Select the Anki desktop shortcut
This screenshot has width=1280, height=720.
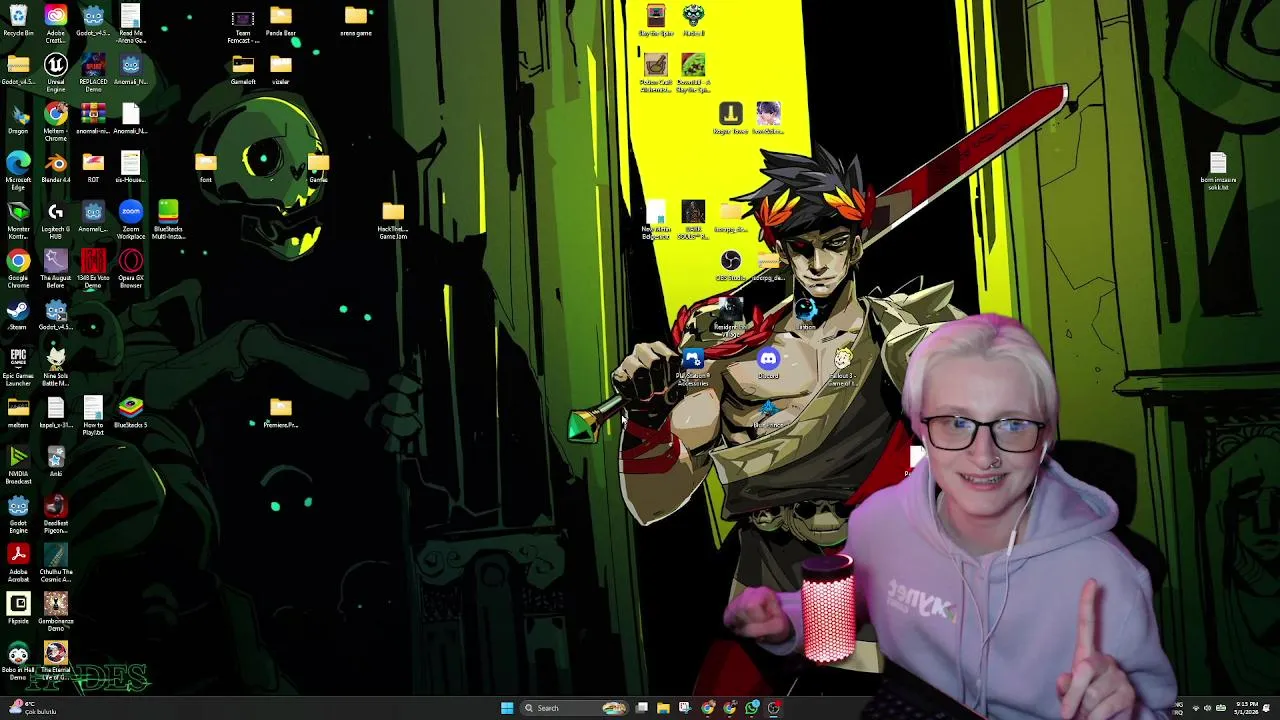[56, 461]
